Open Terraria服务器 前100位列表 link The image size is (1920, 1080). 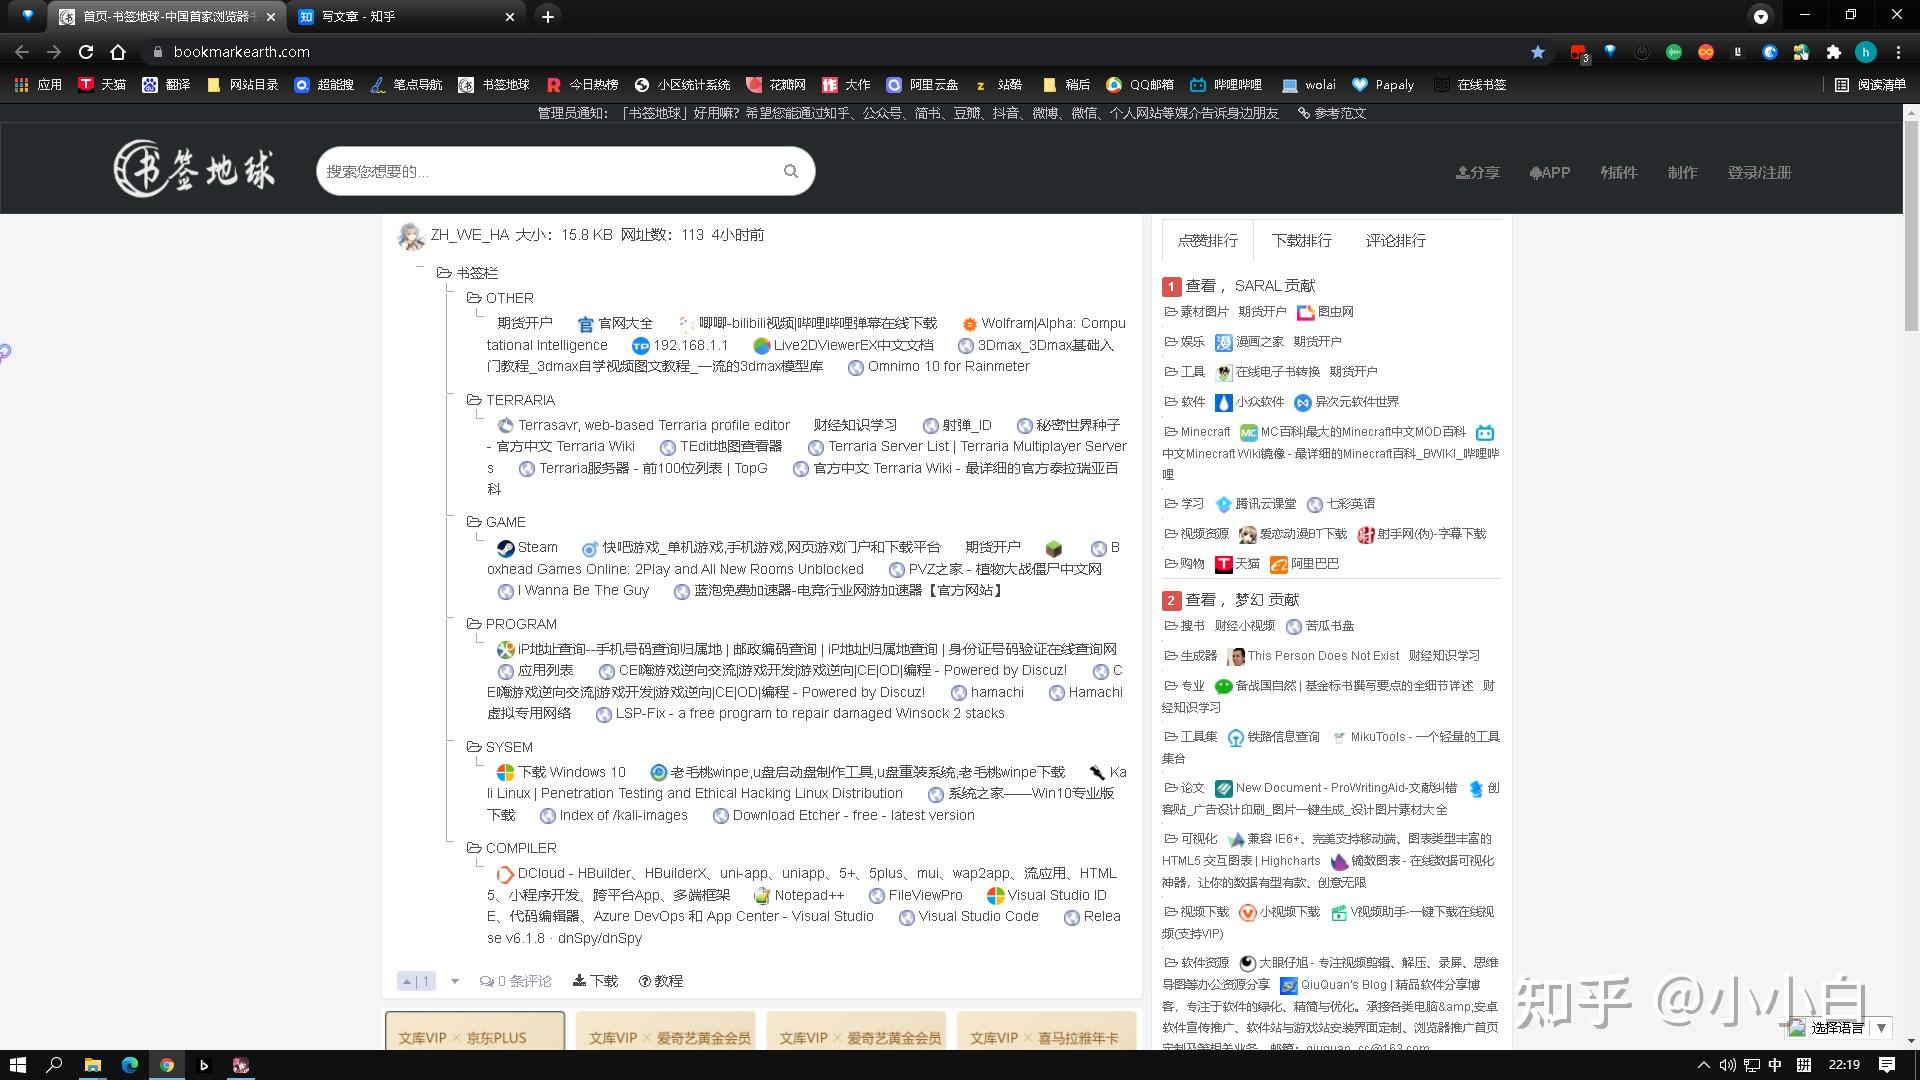(643, 468)
